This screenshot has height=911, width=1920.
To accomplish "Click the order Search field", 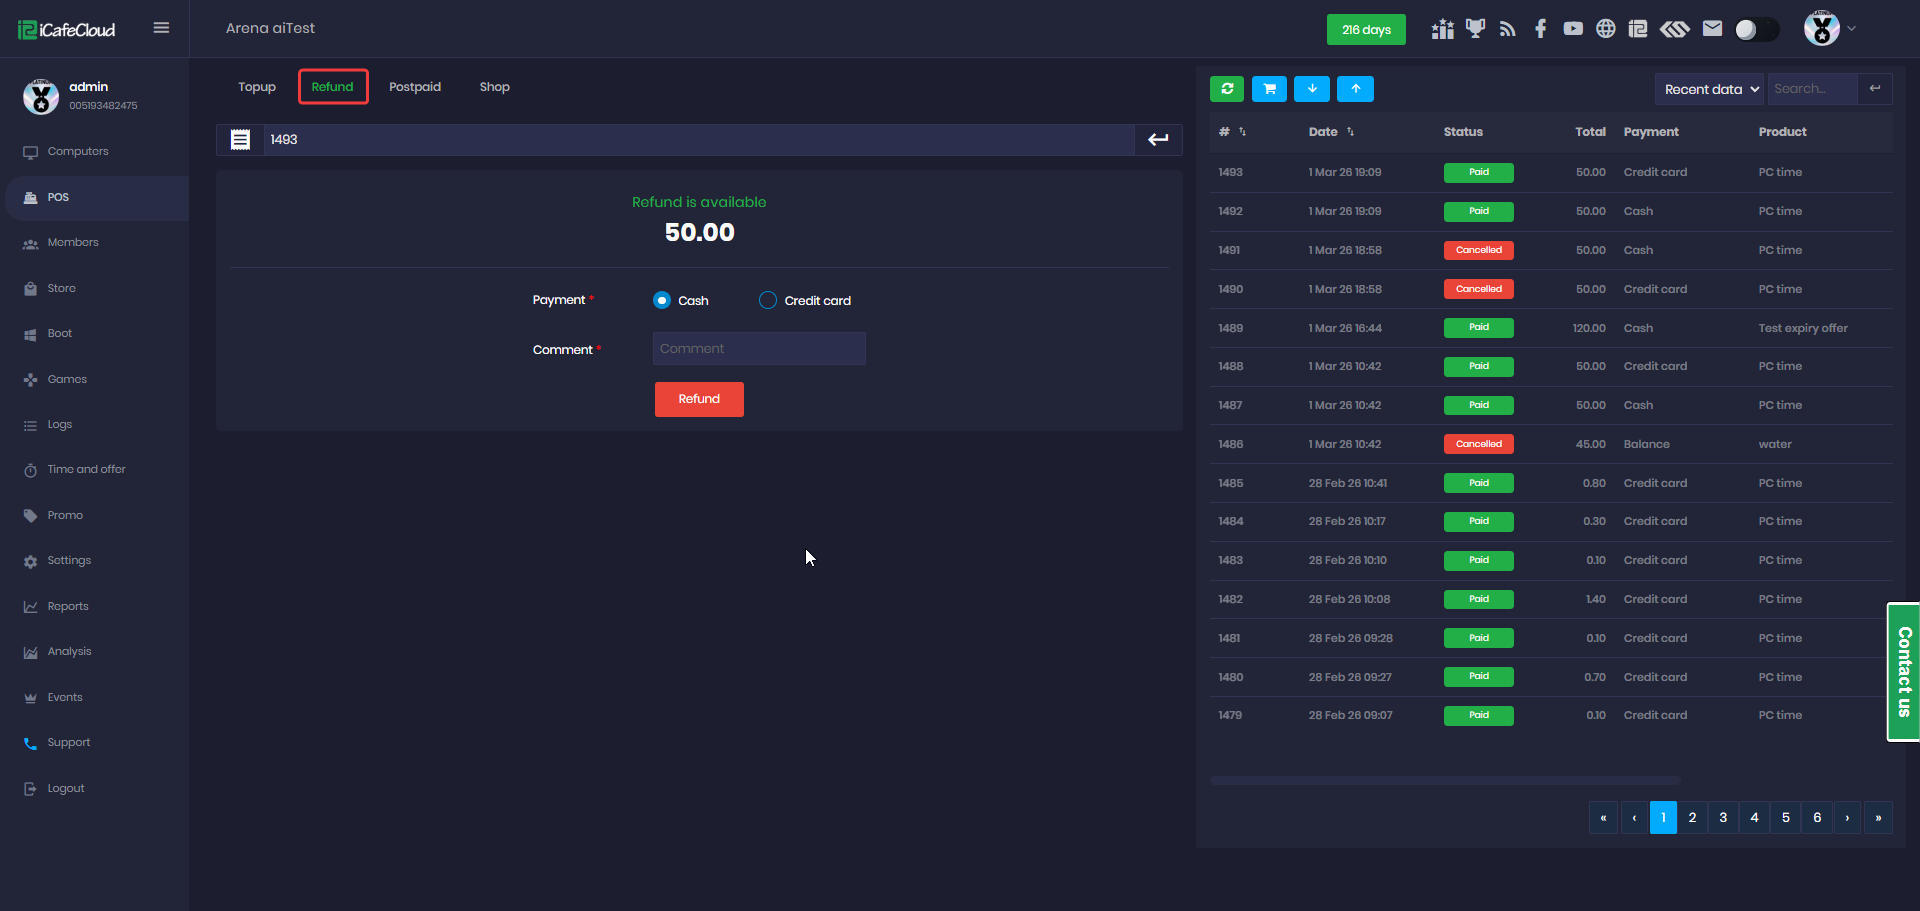I will [1812, 89].
